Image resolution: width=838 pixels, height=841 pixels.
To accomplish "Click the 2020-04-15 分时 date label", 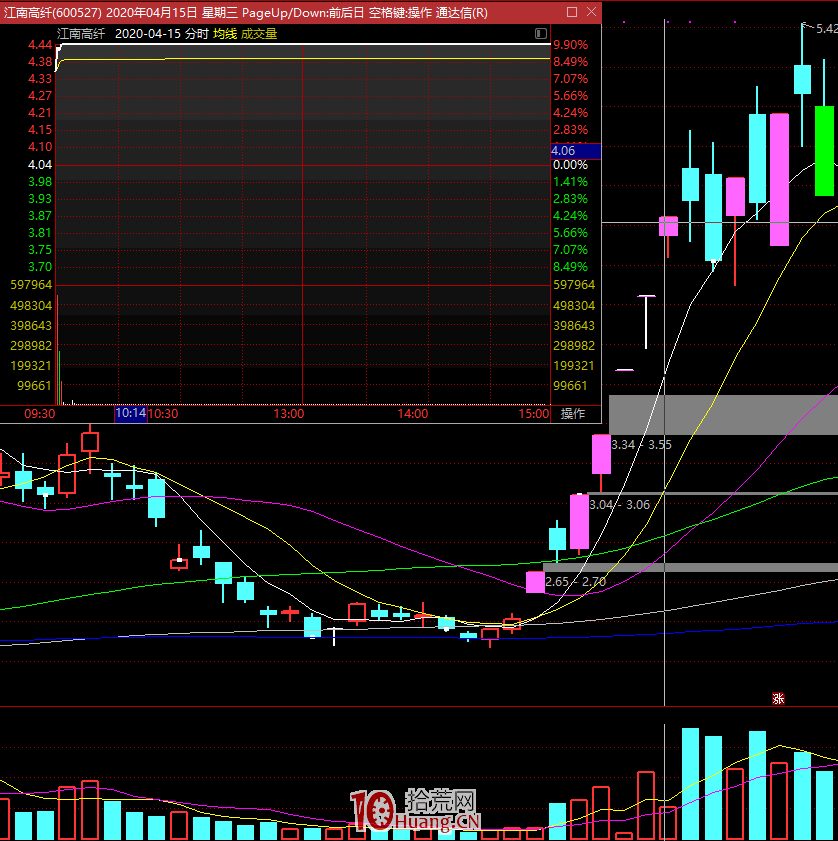I will [161, 34].
